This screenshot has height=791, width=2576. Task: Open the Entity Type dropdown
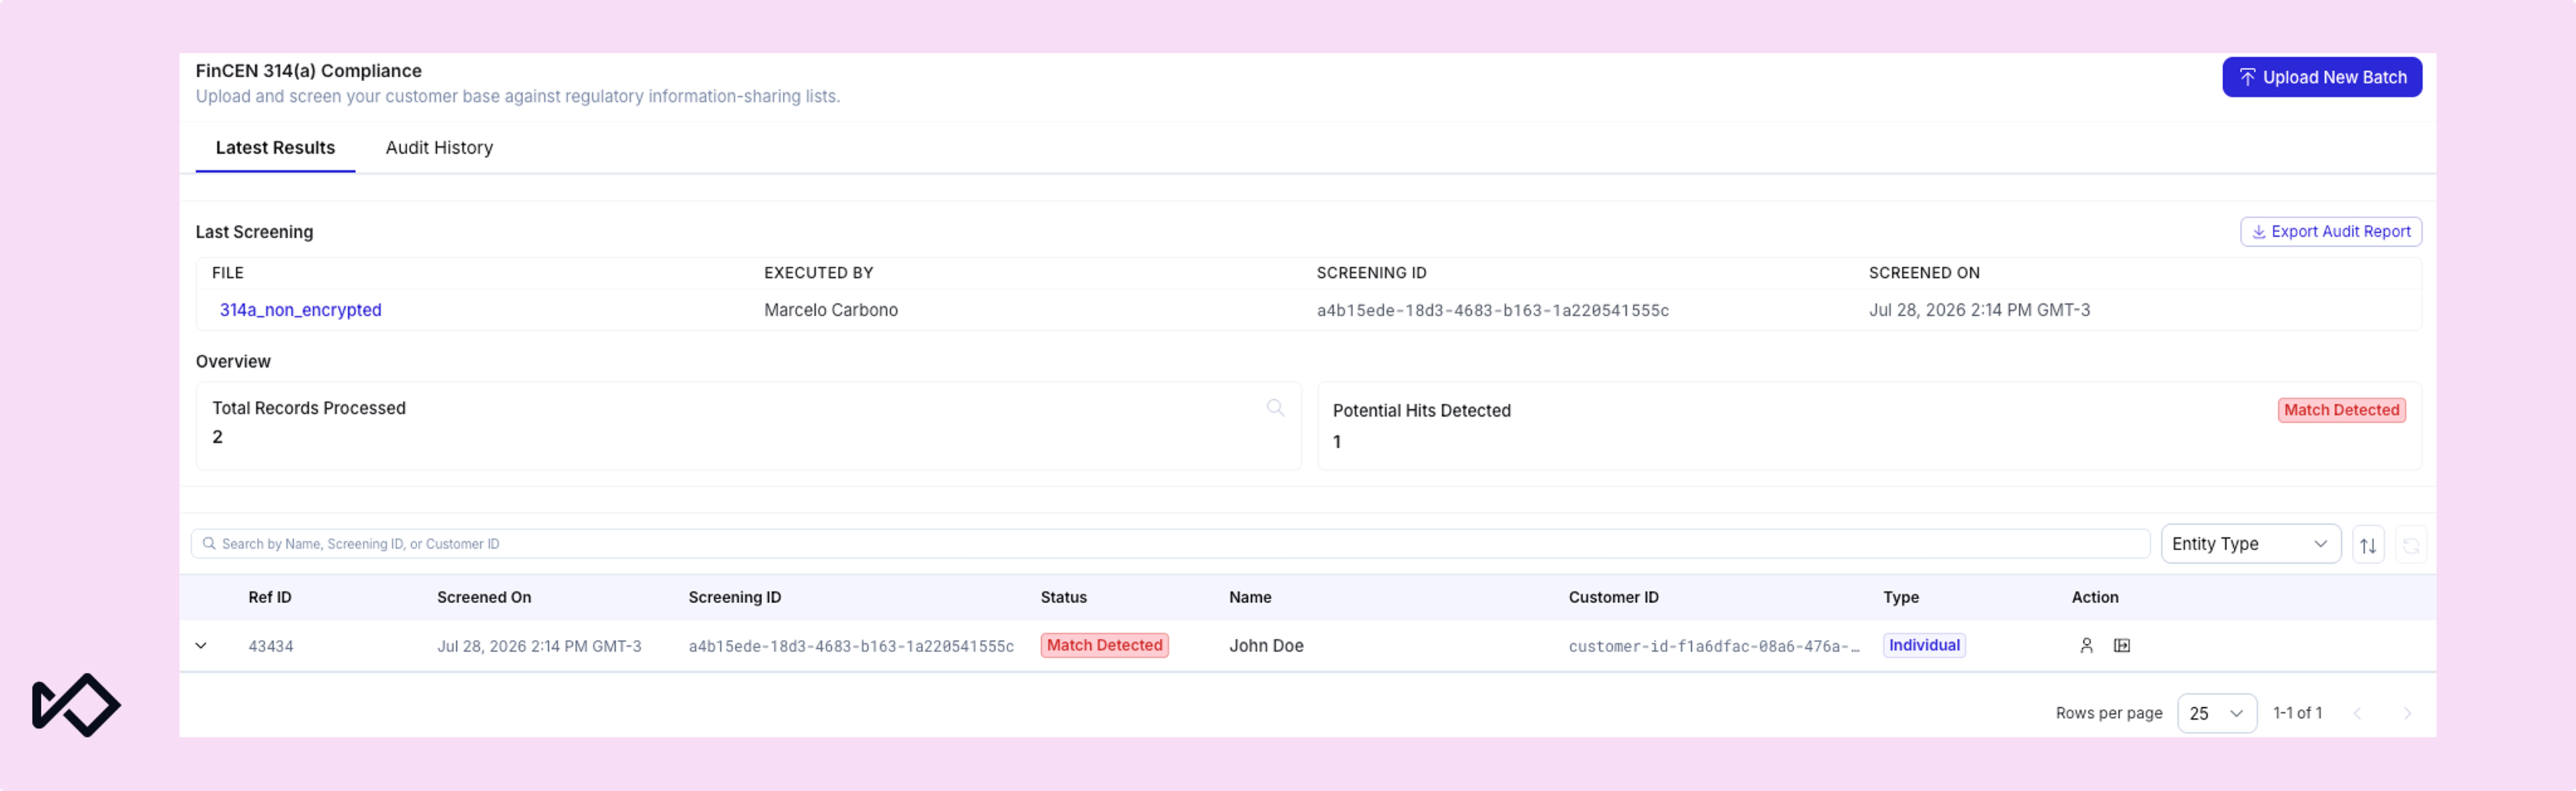[2250, 543]
